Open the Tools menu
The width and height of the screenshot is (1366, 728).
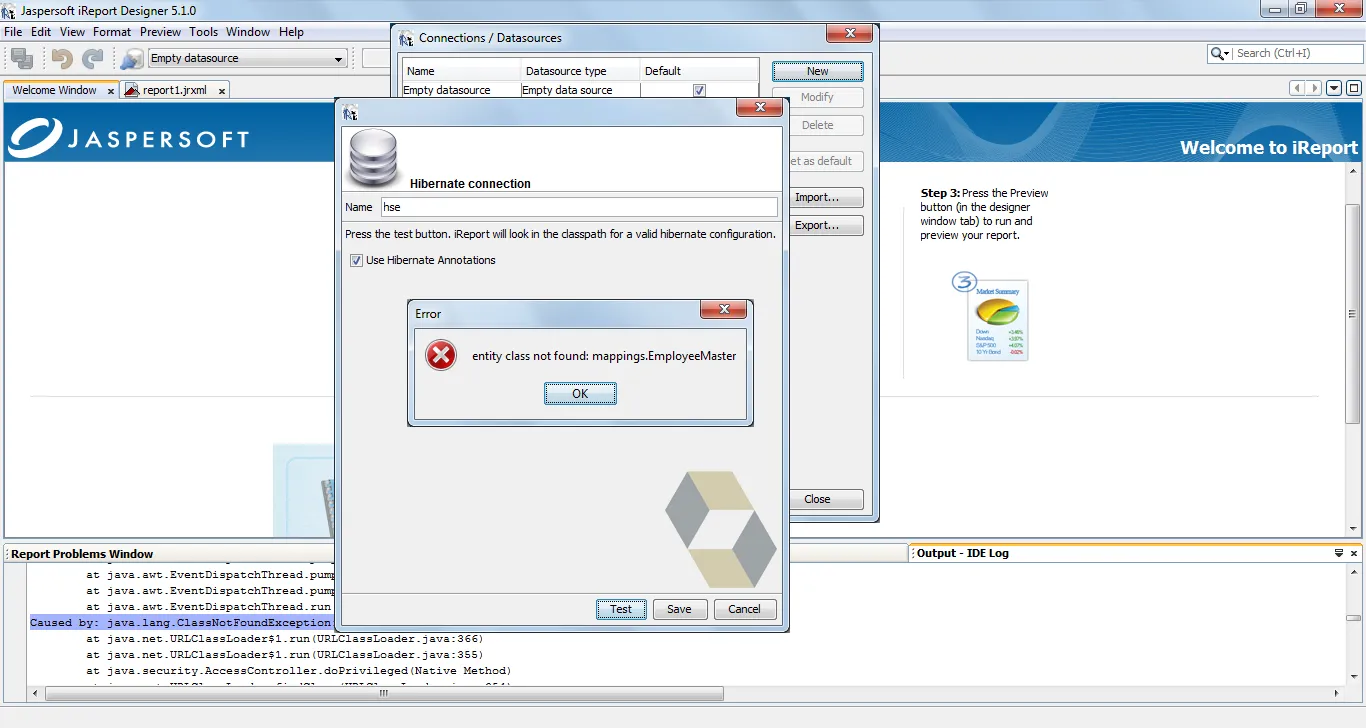click(203, 32)
